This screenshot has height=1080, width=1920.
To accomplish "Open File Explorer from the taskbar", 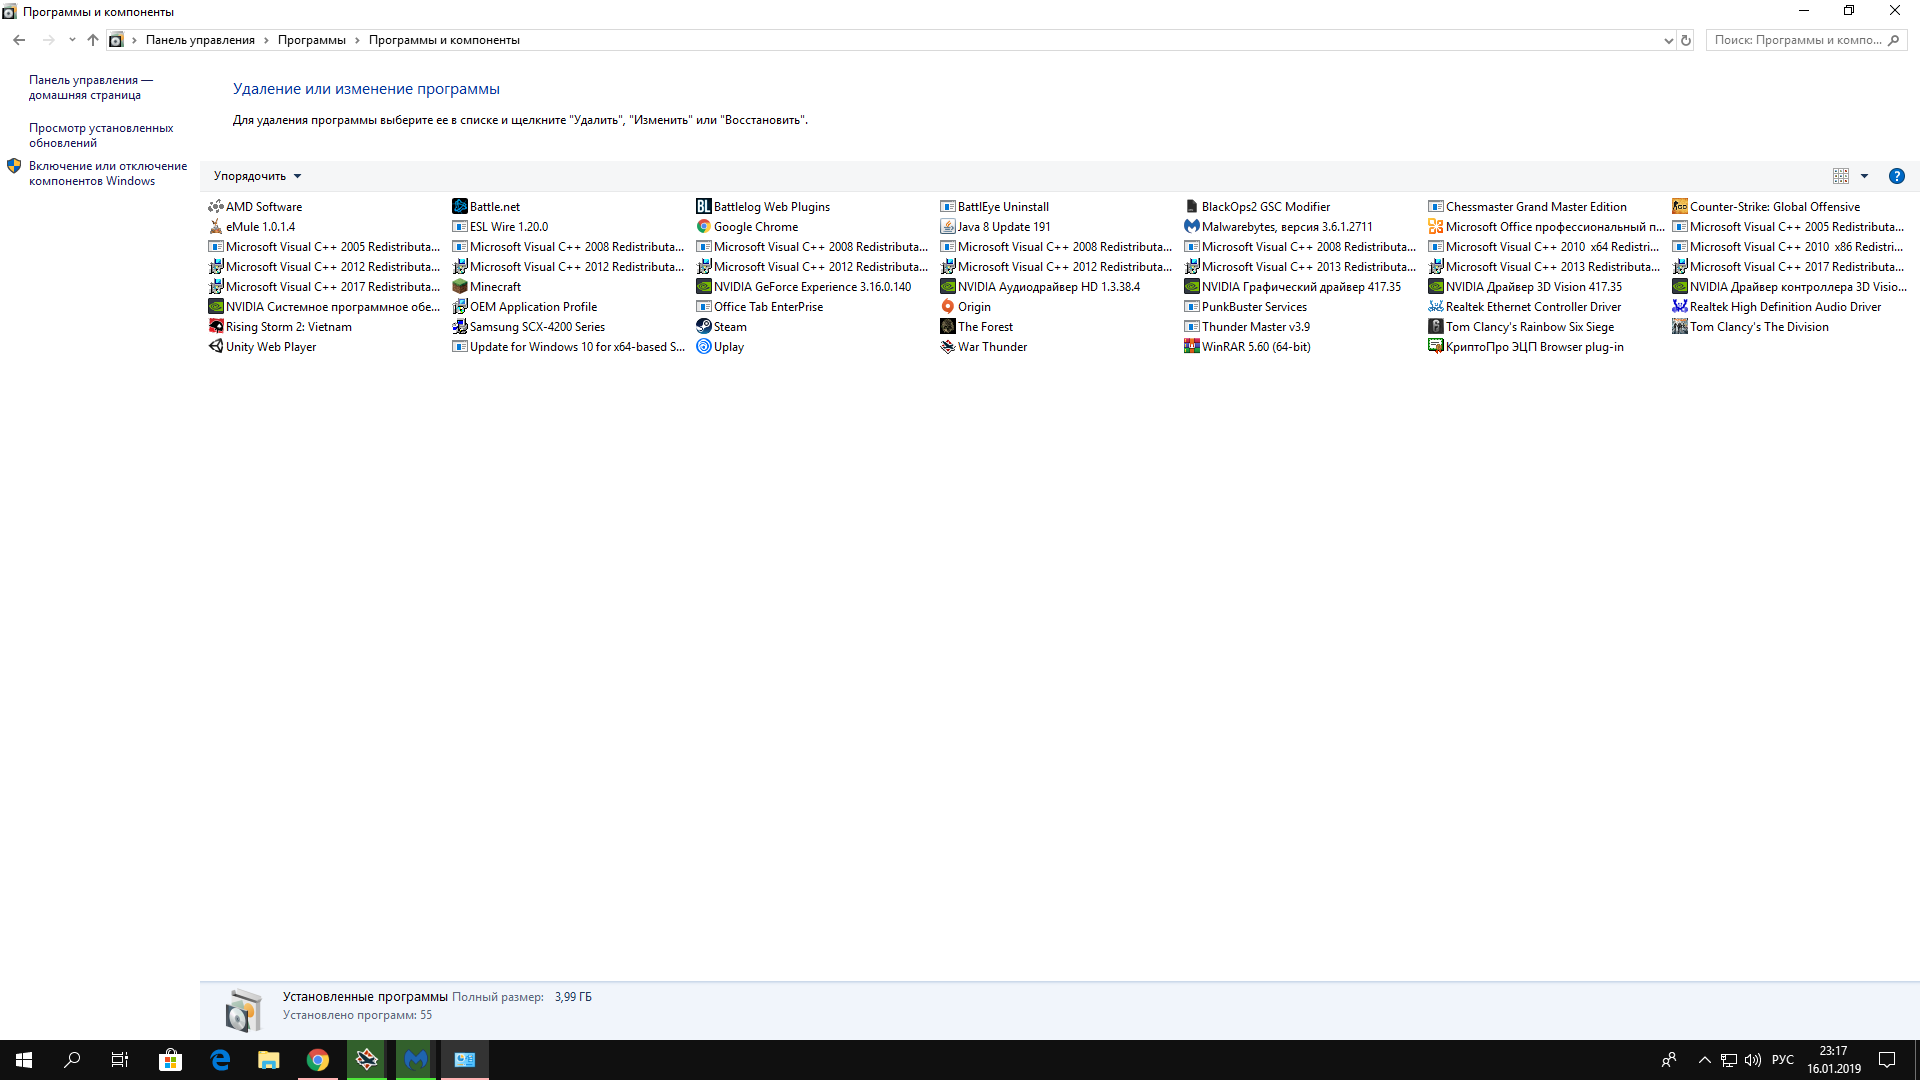I will (269, 1060).
